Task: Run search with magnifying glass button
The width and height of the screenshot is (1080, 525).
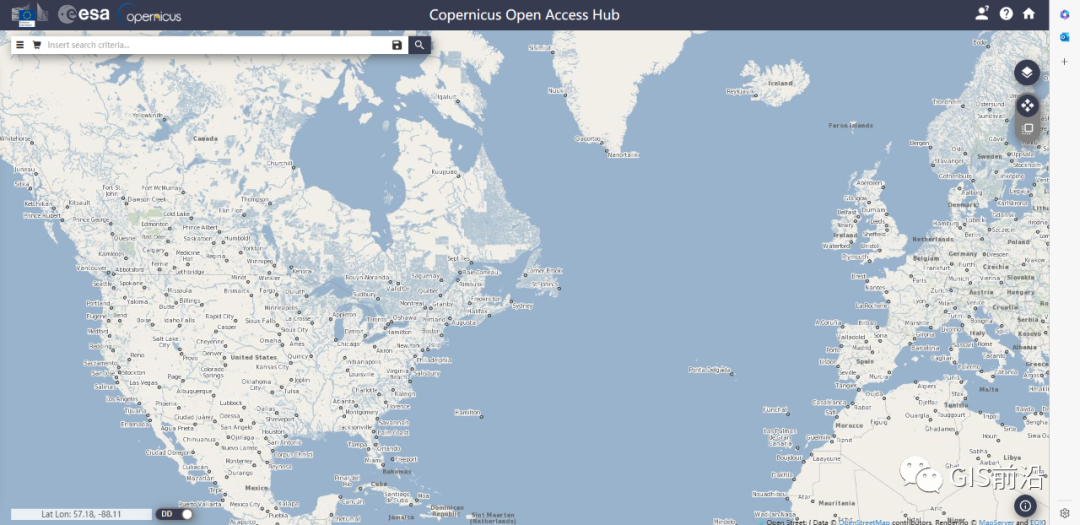Action: point(419,45)
